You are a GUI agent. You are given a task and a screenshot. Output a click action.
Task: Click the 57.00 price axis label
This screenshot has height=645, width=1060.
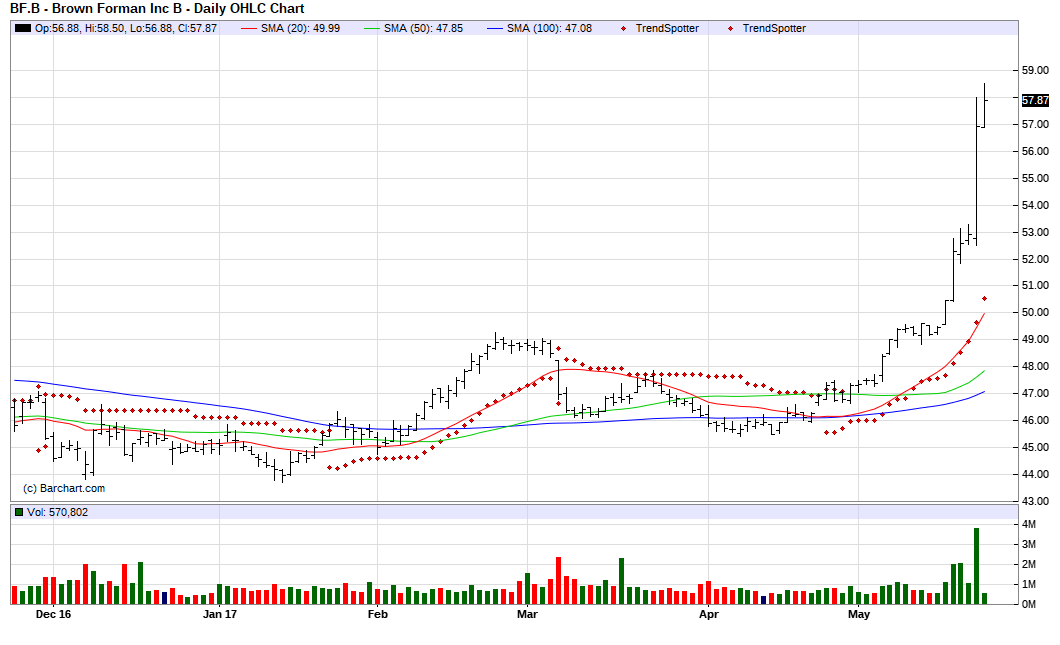click(x=1035, y=124)
